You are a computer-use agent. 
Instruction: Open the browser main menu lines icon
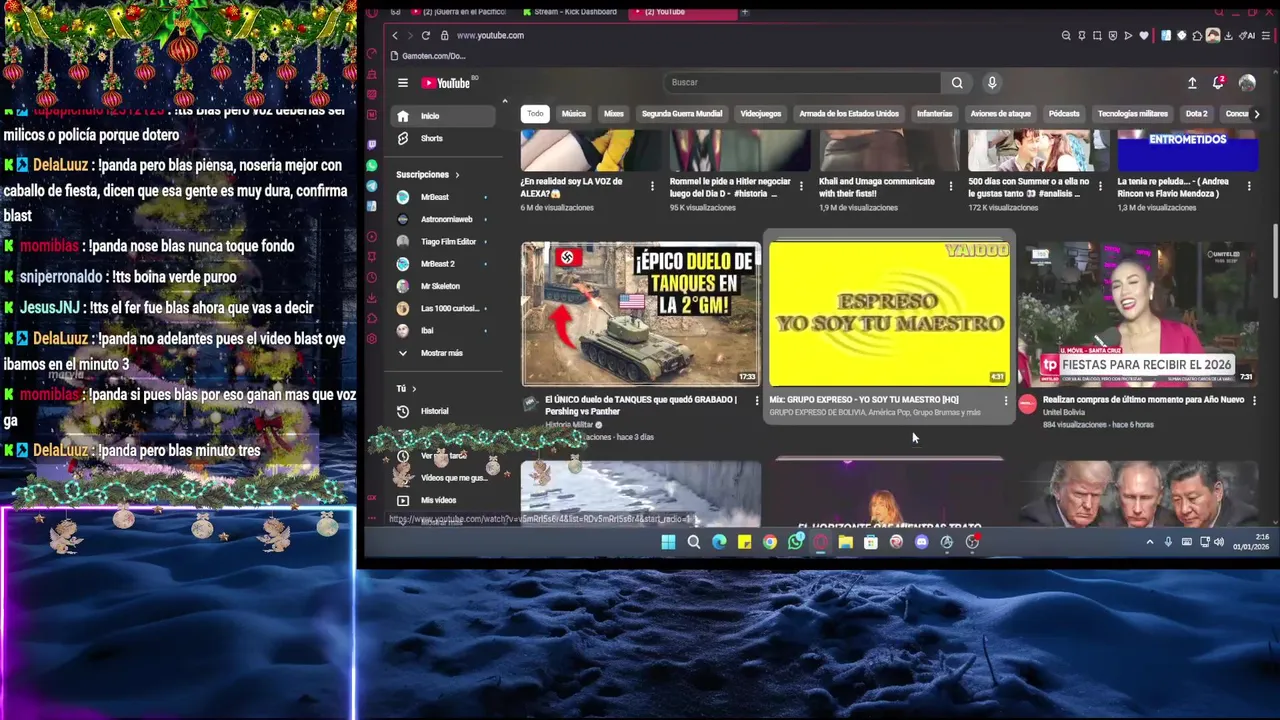pos(1266,35)
